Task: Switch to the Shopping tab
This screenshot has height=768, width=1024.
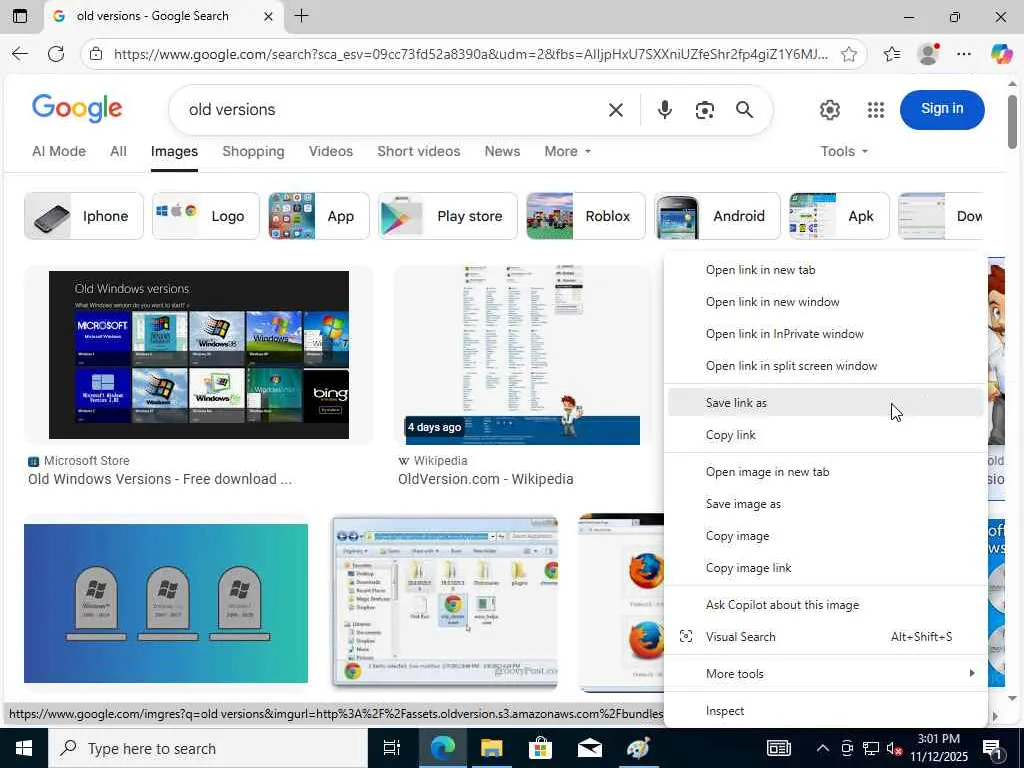Action: point(253,152)
